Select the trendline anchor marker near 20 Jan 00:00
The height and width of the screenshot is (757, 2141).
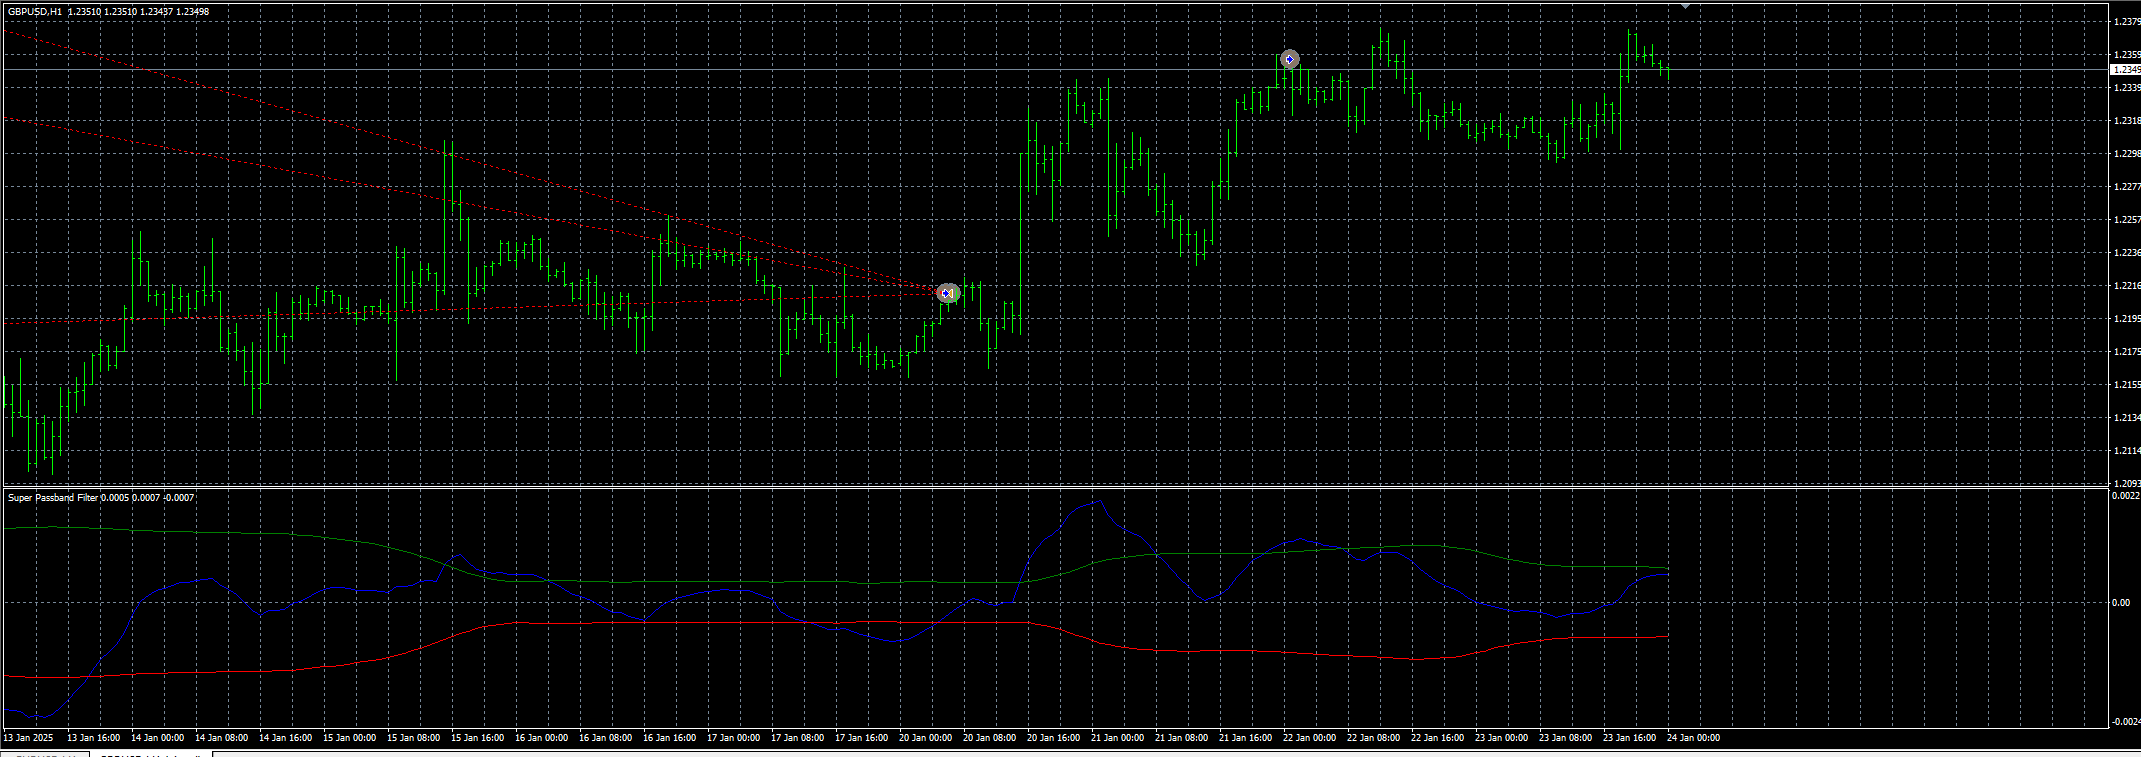click(947, 293)
